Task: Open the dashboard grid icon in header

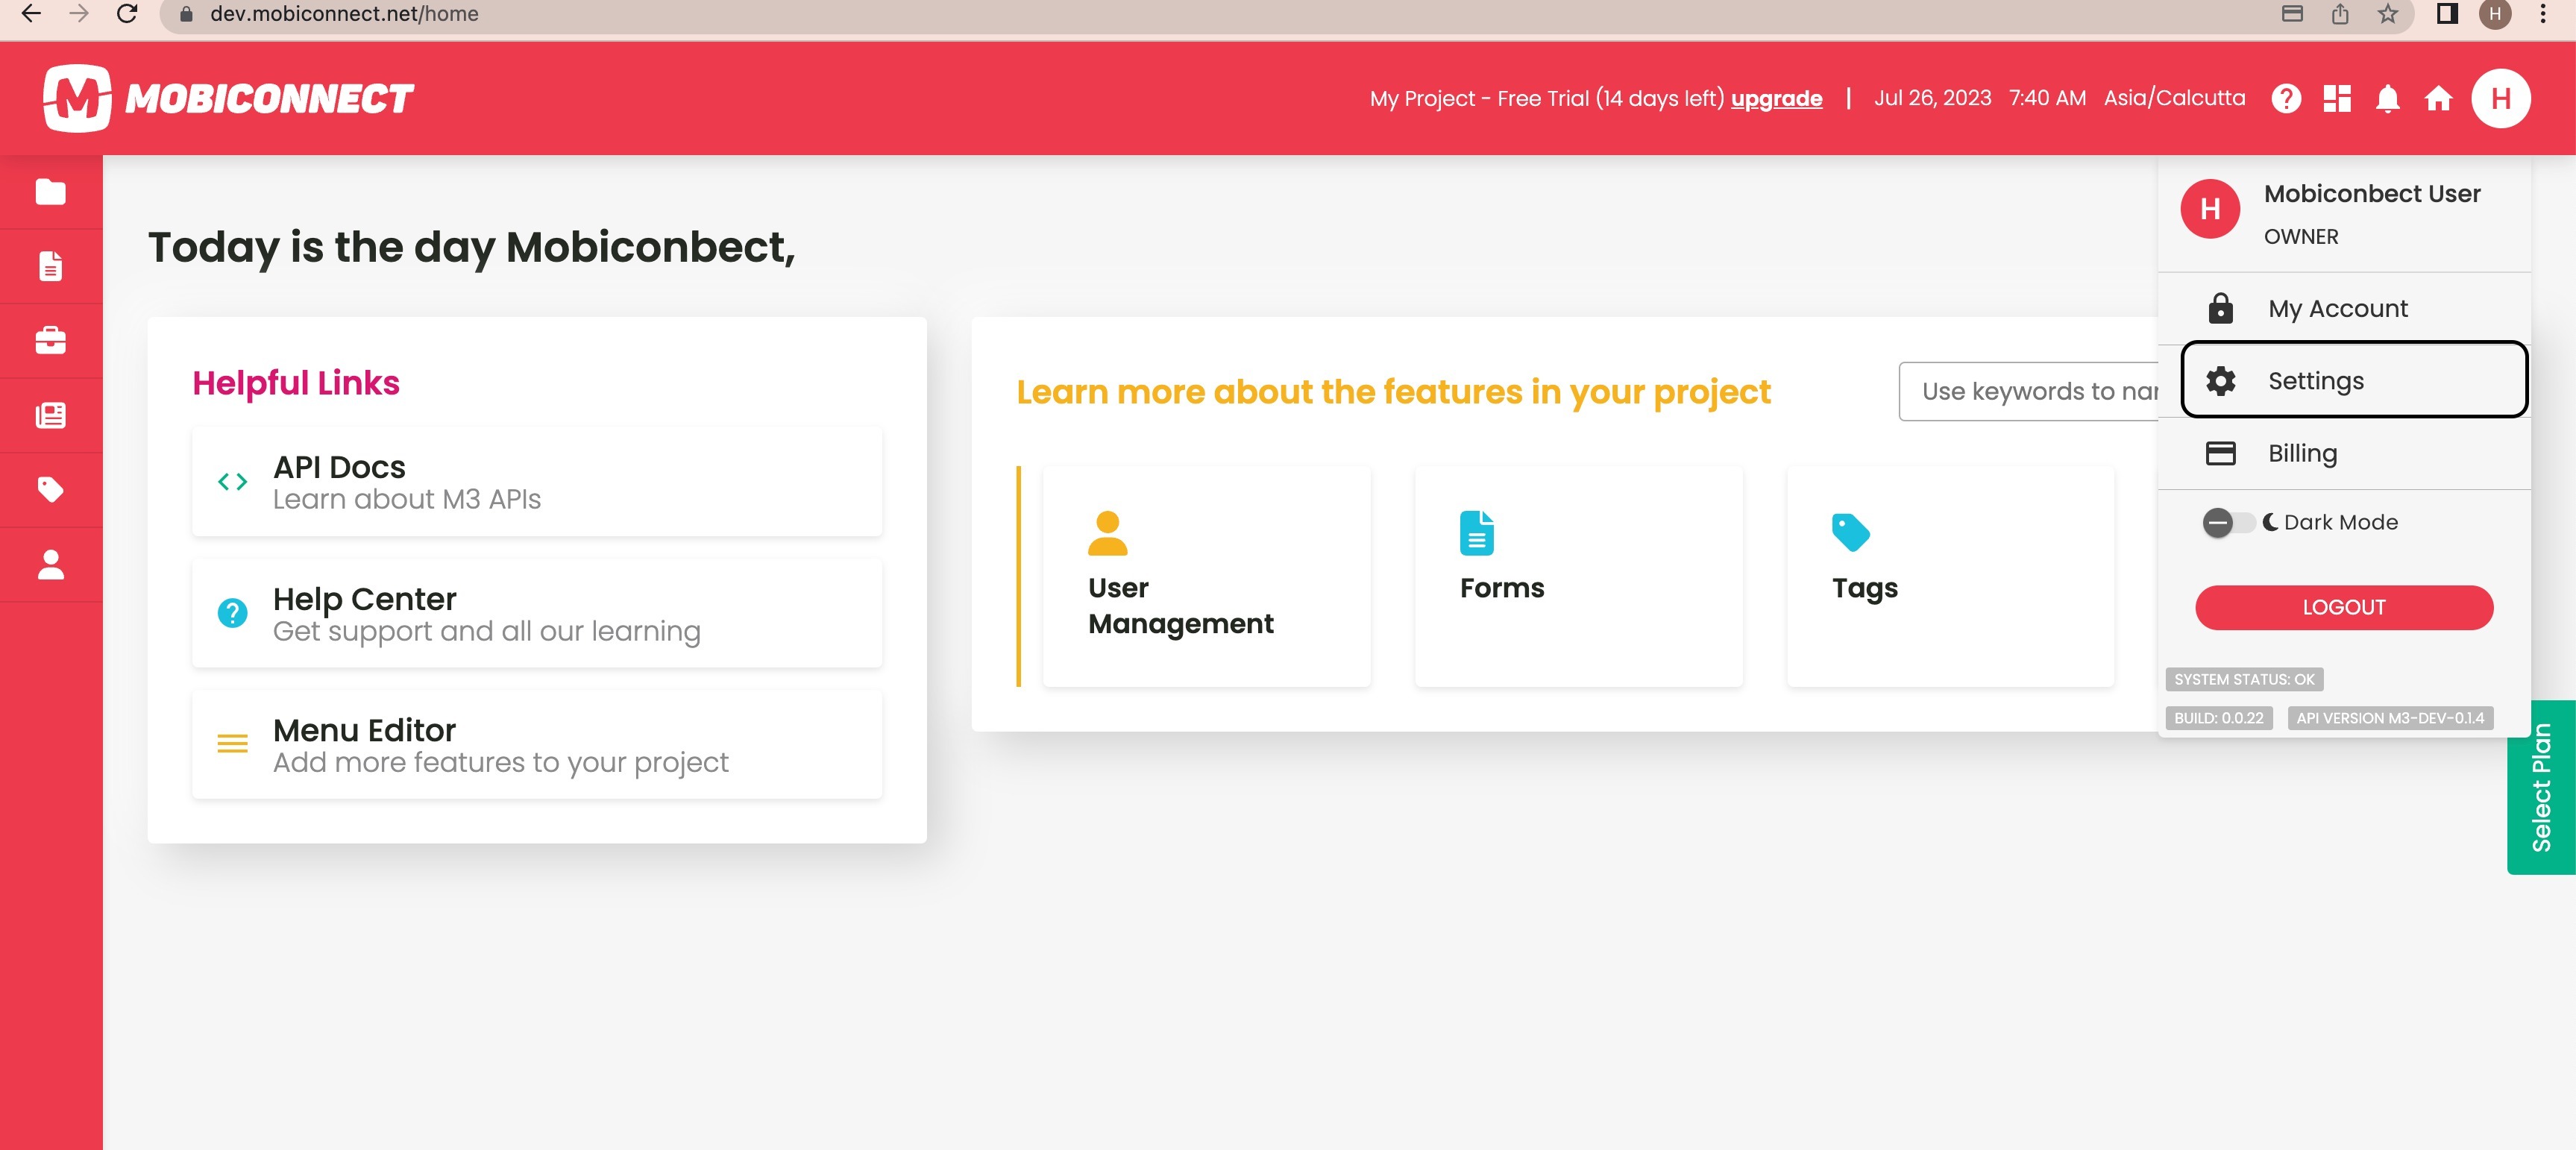Action: [2337, 98]
